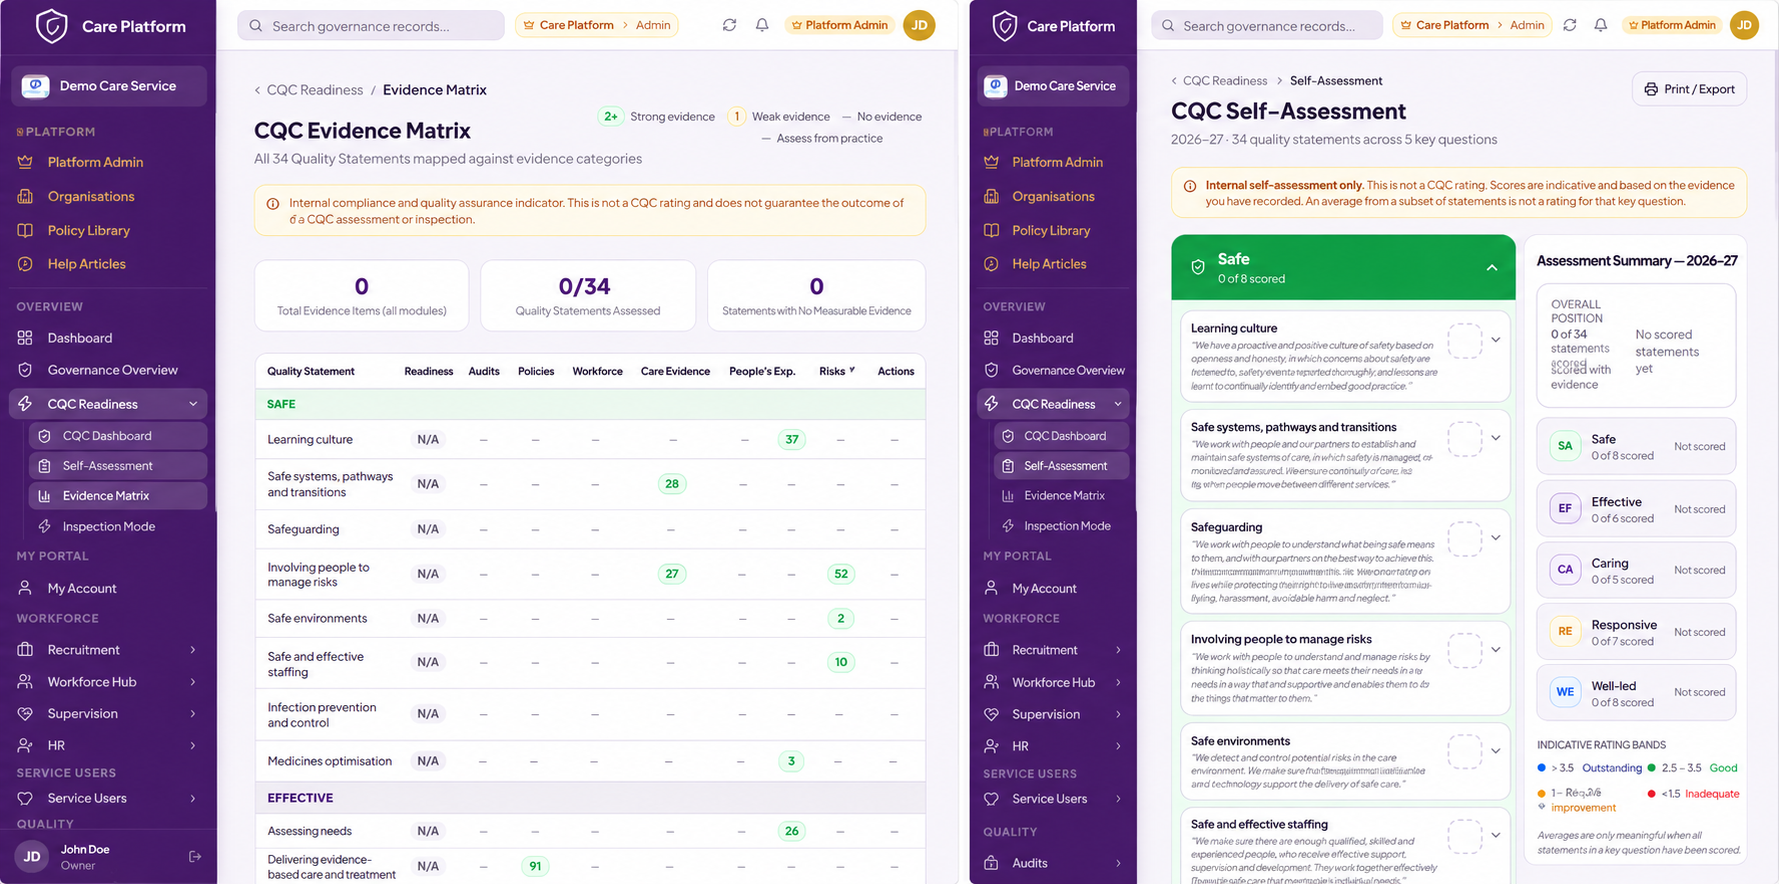Open Governance Overview in right sidebar
This screenshot has height=884, width=1779.
pyautogui.click(x=1054, y=370)
